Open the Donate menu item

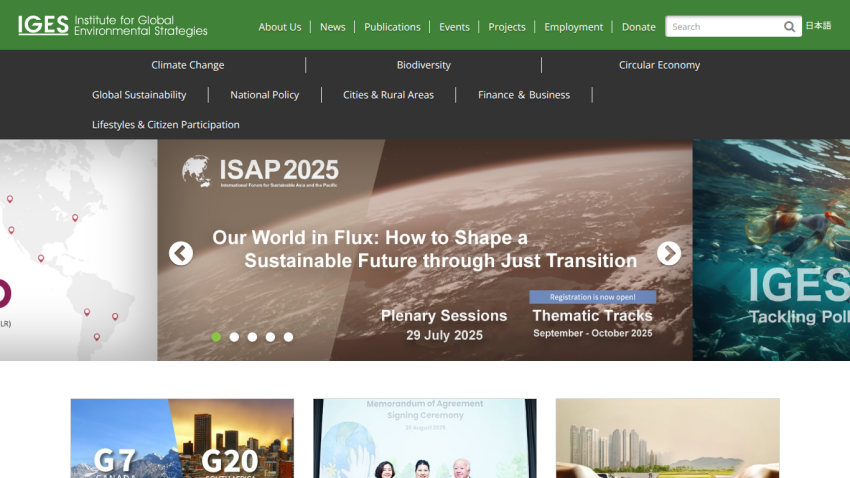[x=639, y=27]
